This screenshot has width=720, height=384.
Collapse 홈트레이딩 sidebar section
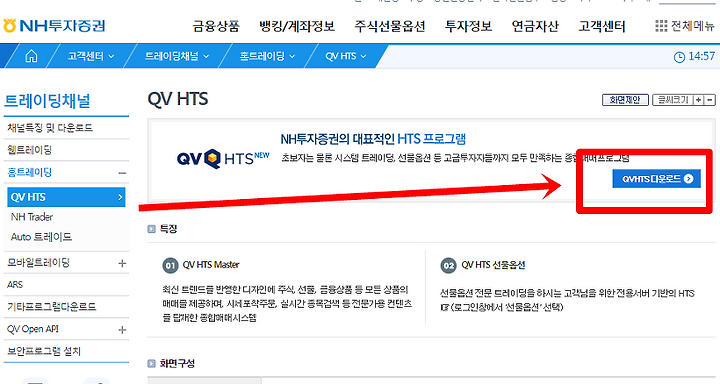coord(122,173)
